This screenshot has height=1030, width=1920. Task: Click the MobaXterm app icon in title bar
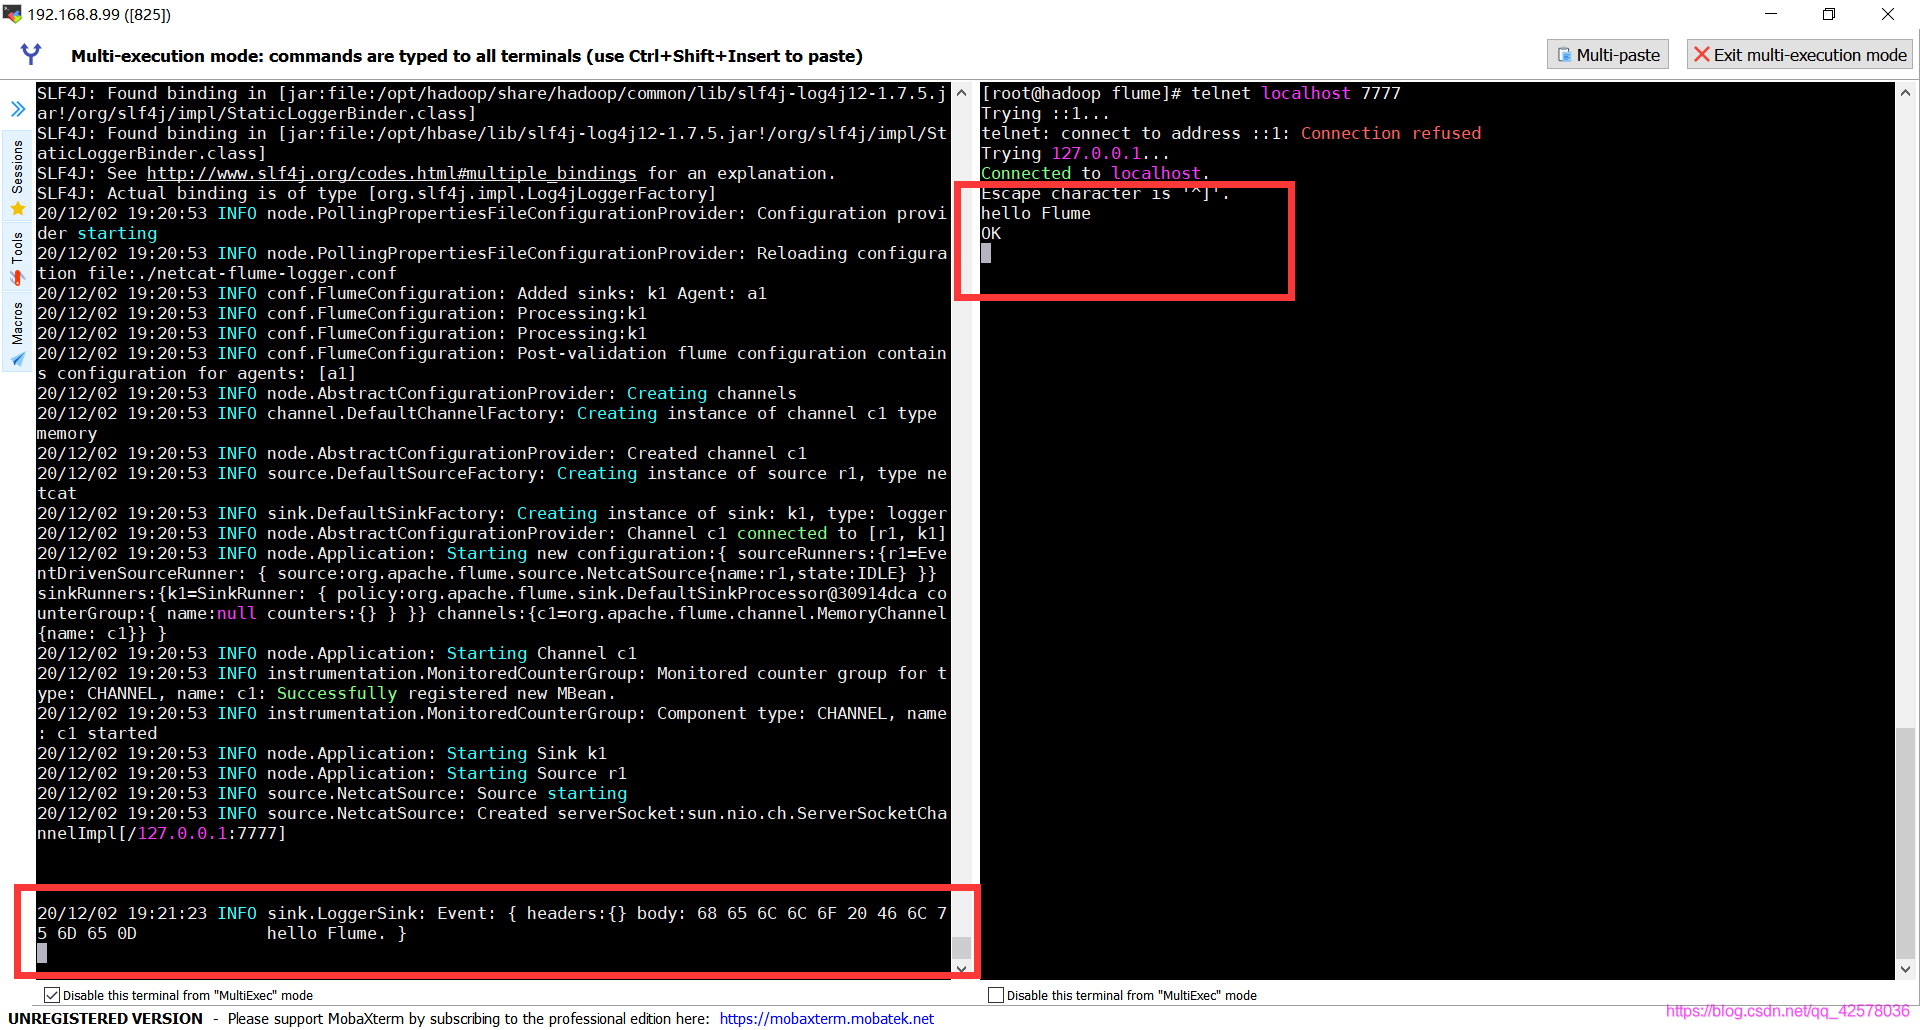[x=12, y=14]
